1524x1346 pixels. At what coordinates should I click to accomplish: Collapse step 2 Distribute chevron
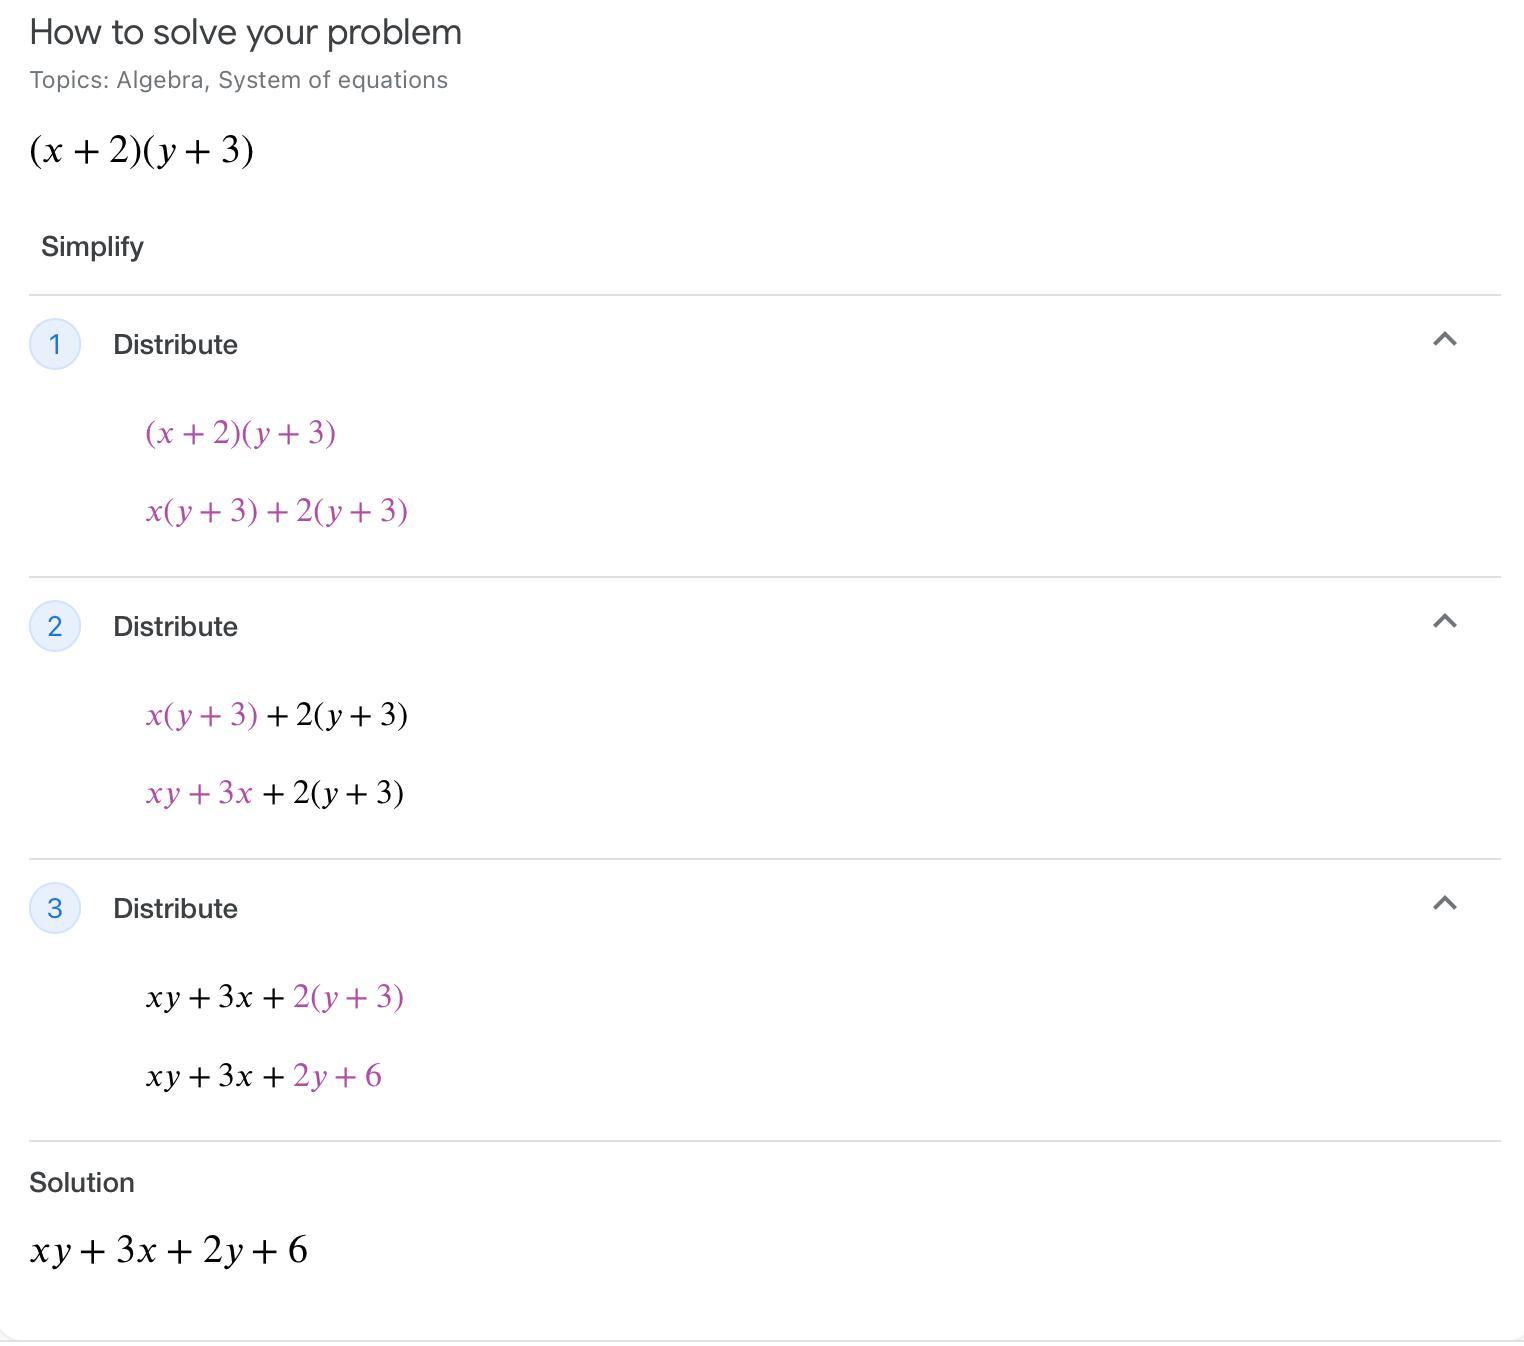(1444, 622)
